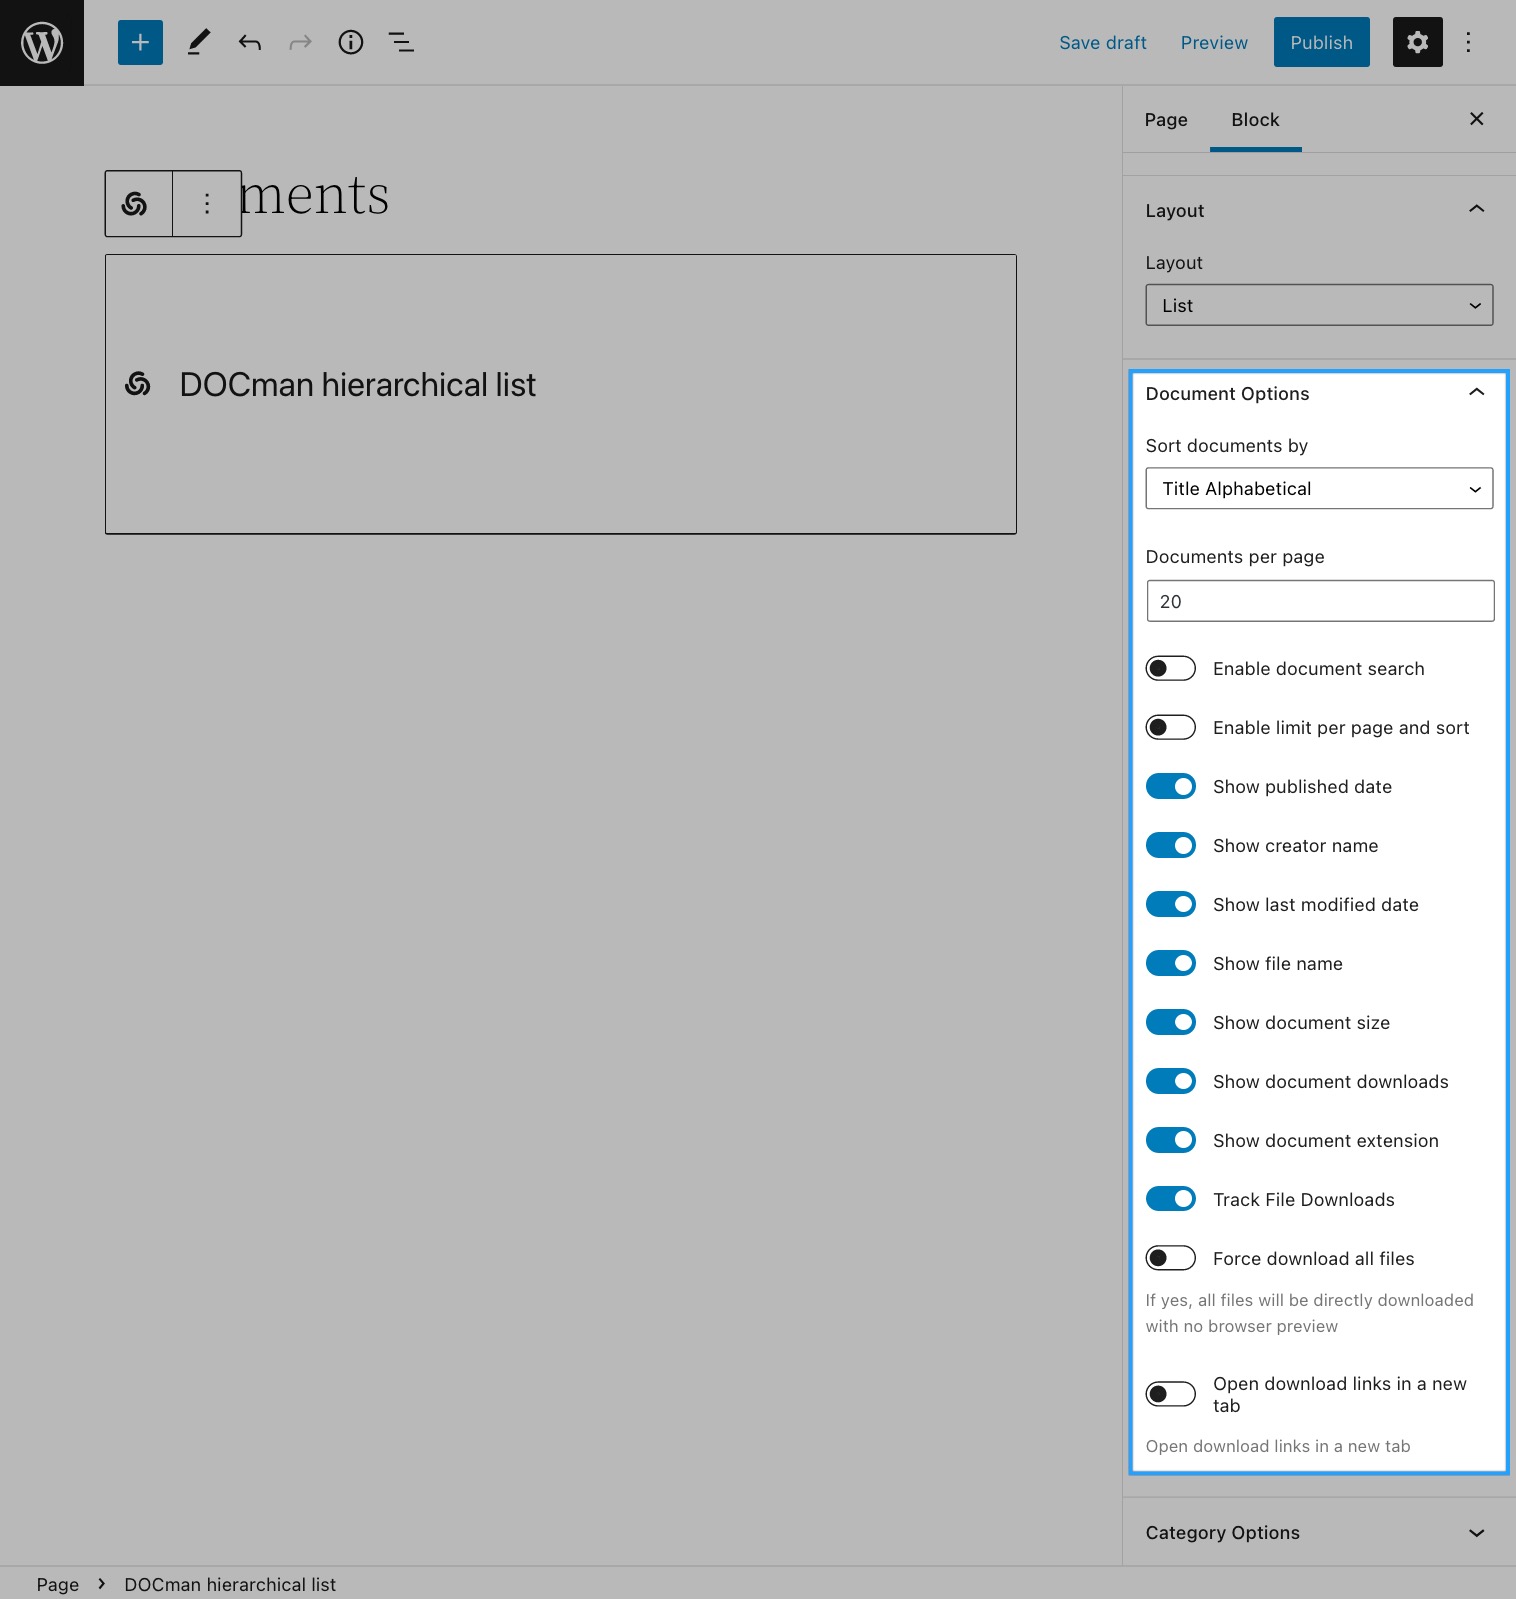Click Page in the bottom breadcrumb
Screen dimensions: 1516x1599
pos(58,1584)
